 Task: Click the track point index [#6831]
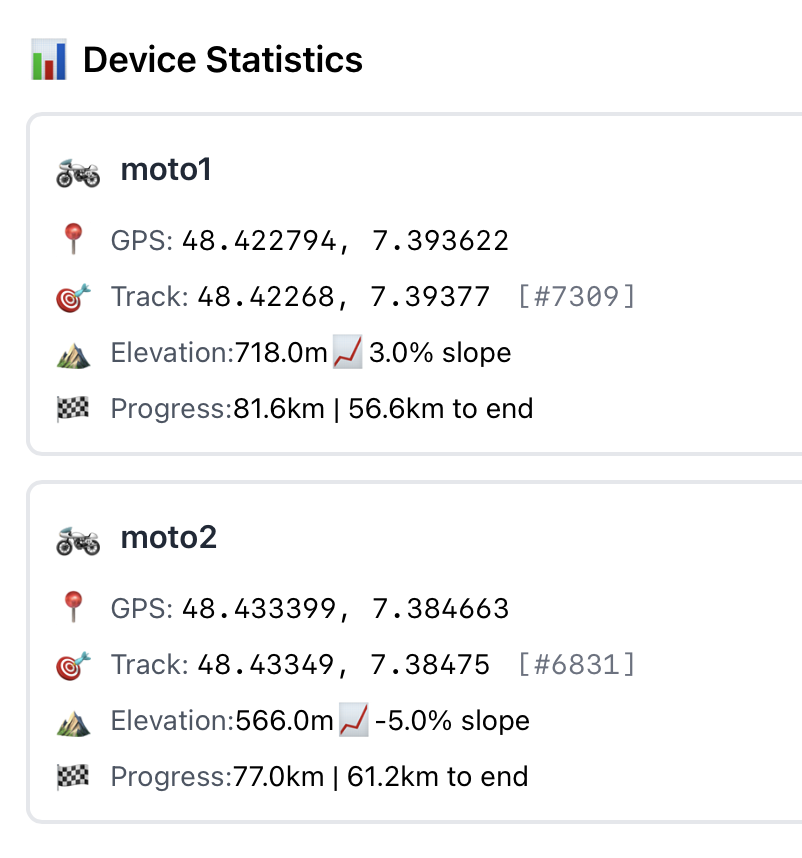(576, 664)
